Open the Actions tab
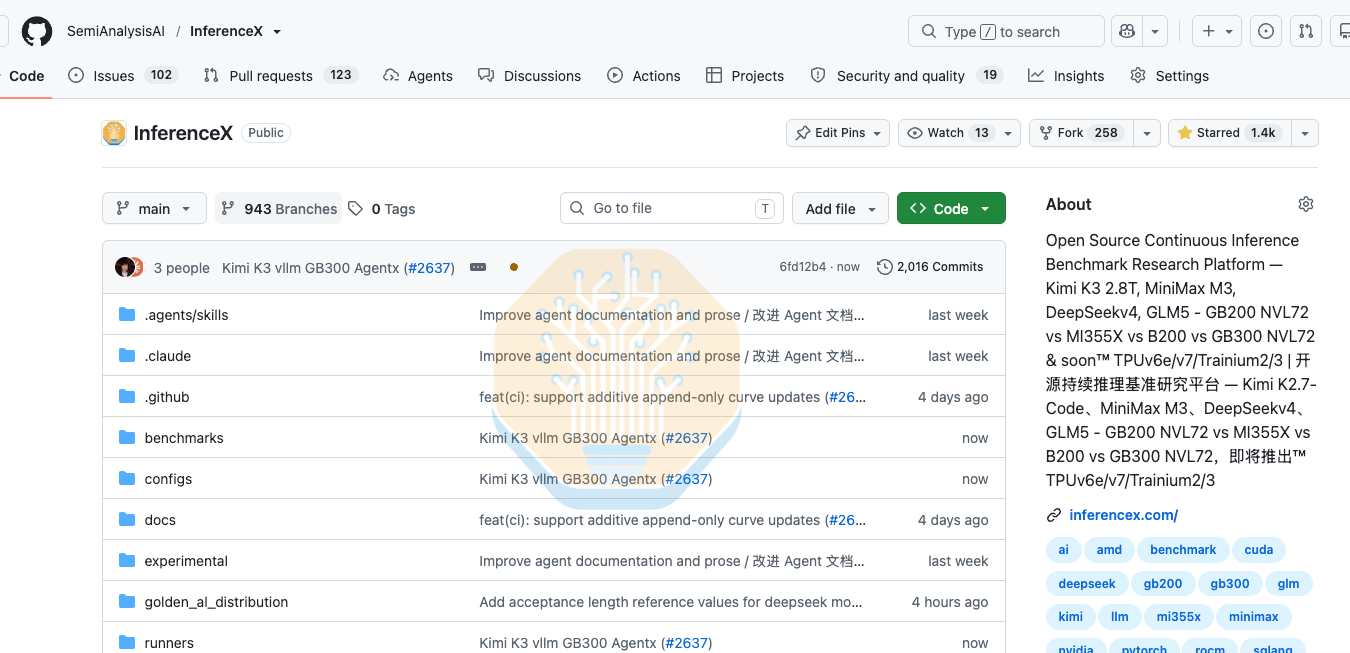The width and height of the screenshot is (1350, 653). [x=644, y=76]
